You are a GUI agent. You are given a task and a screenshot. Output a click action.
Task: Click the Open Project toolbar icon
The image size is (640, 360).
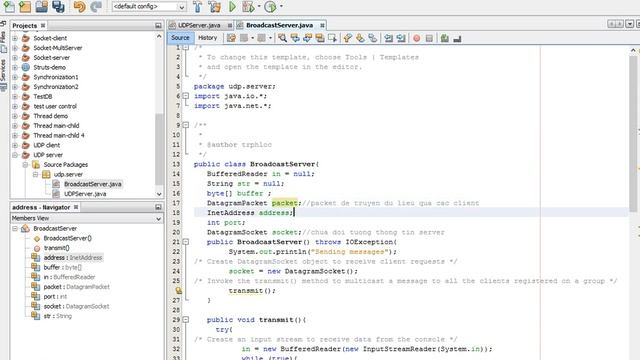coord(42,6)
